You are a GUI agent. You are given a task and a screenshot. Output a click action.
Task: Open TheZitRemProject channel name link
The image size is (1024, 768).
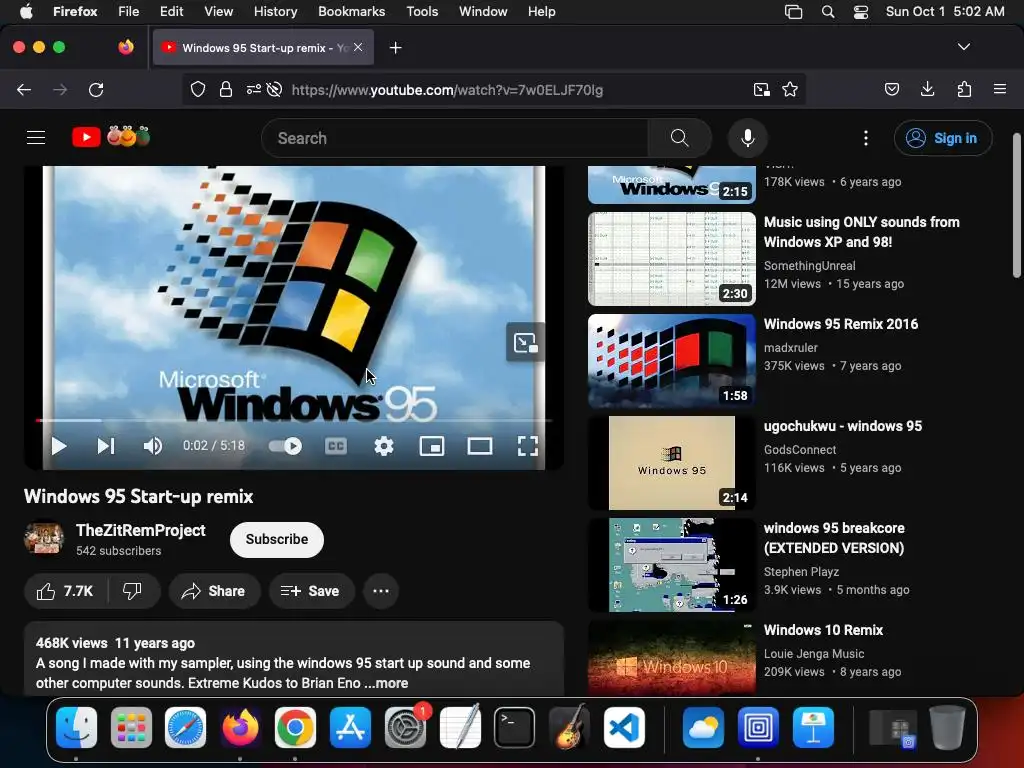(140, 530)
